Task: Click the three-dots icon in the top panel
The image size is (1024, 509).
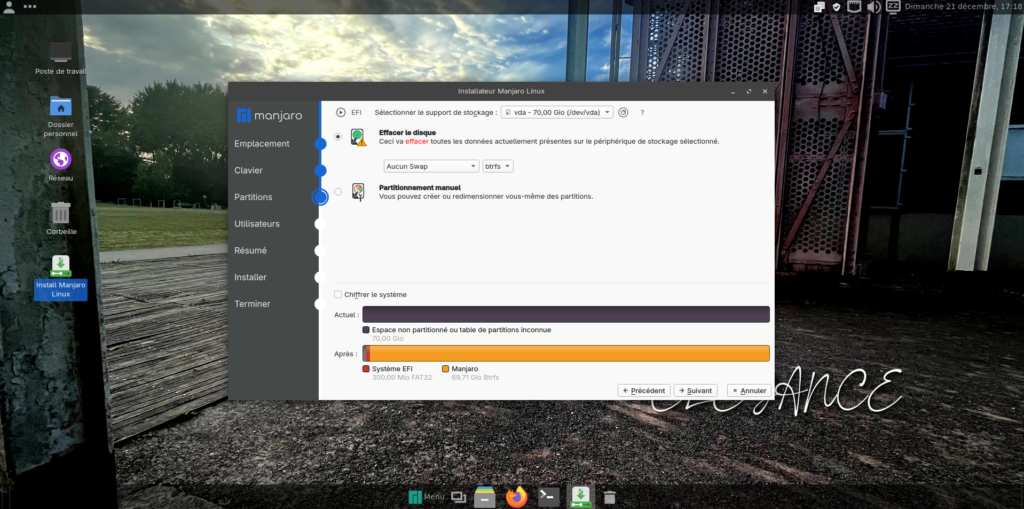Action: 30,7
